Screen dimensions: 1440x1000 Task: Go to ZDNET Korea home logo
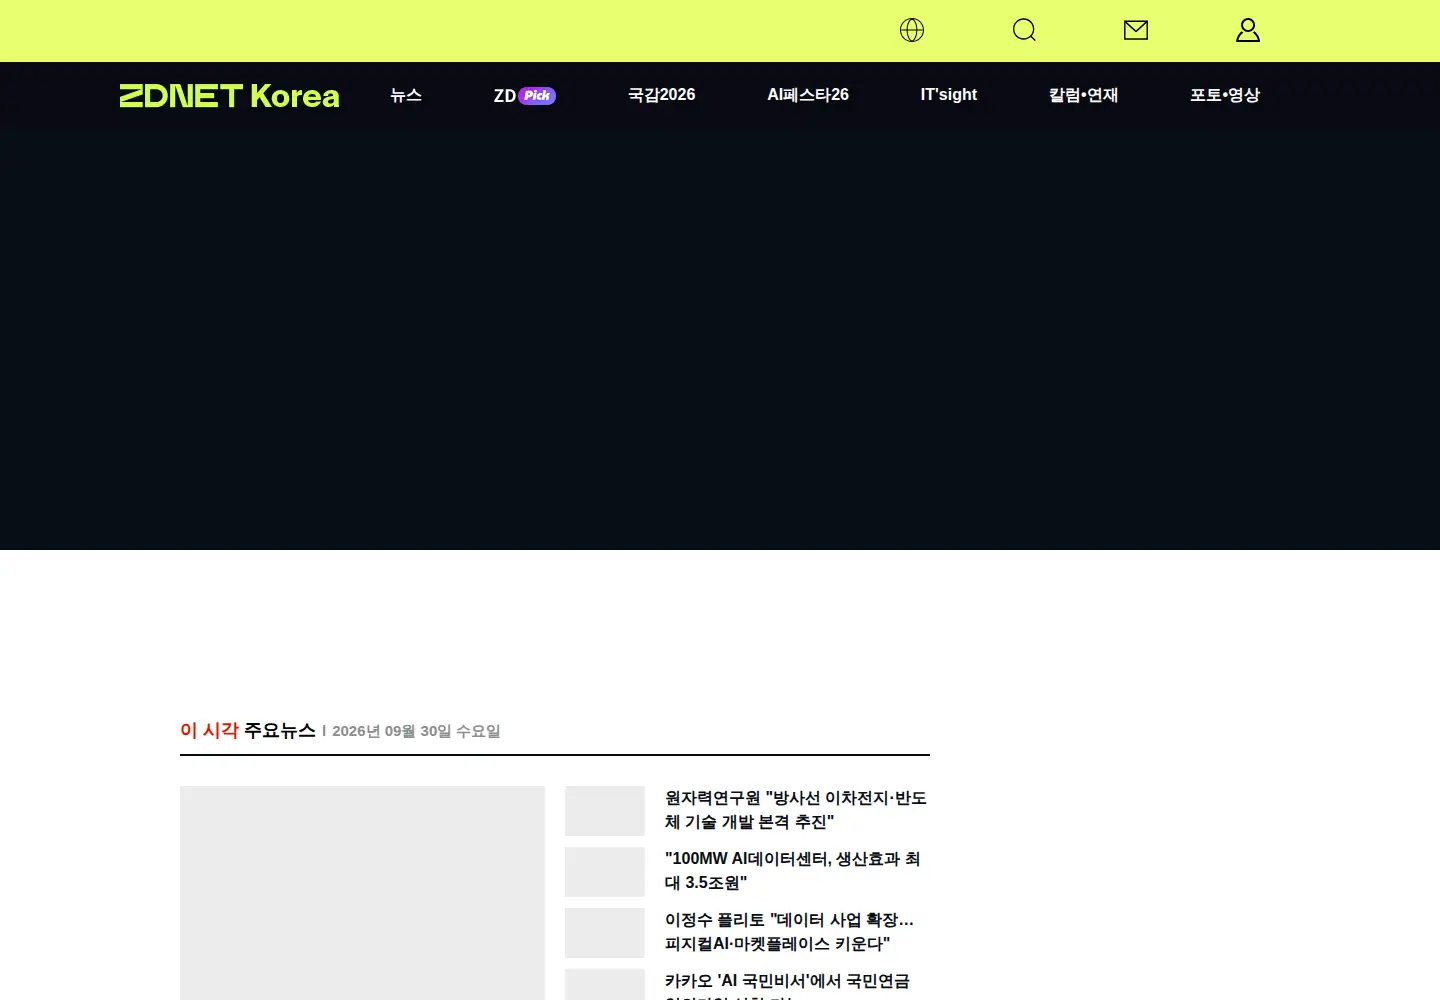coord(230,96)
